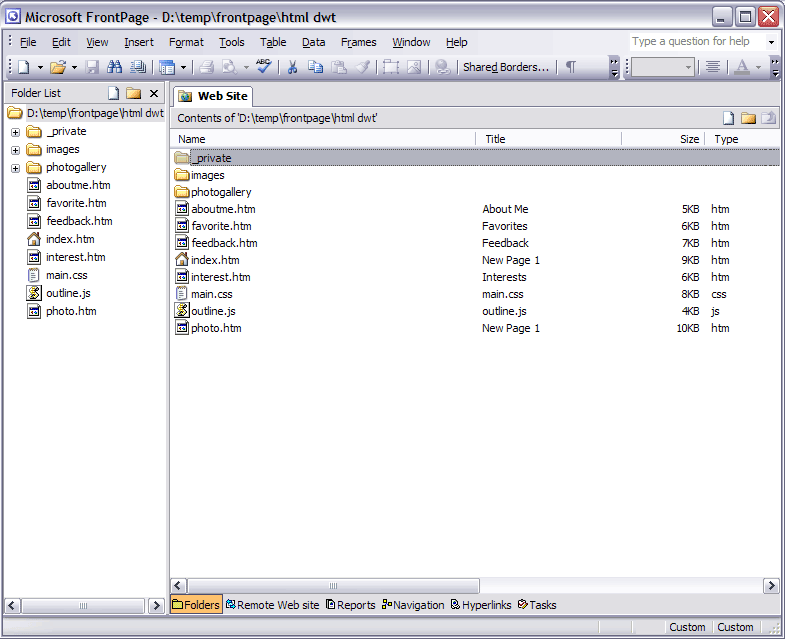Select main.css in the contents list
Viewport: 785px width, 639px height.
[x=212, y=294]
